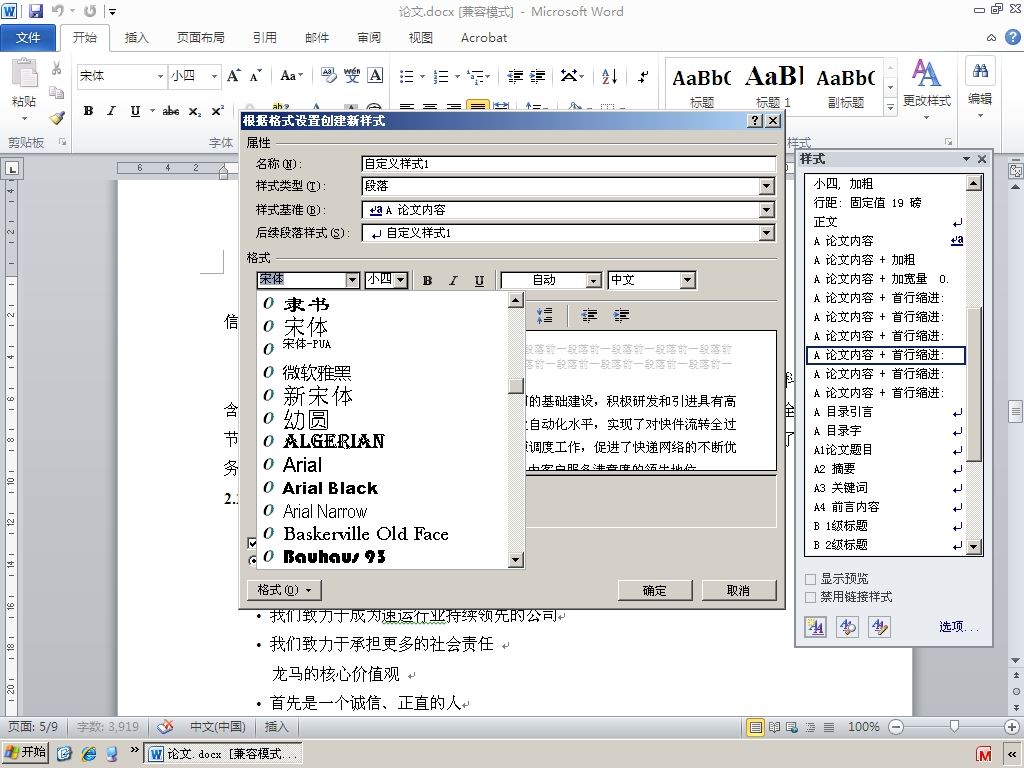Viewport: 1024px width, 768px height.
Task: Switch to the Acrobat tab
Action: click(x=484, y=38)
